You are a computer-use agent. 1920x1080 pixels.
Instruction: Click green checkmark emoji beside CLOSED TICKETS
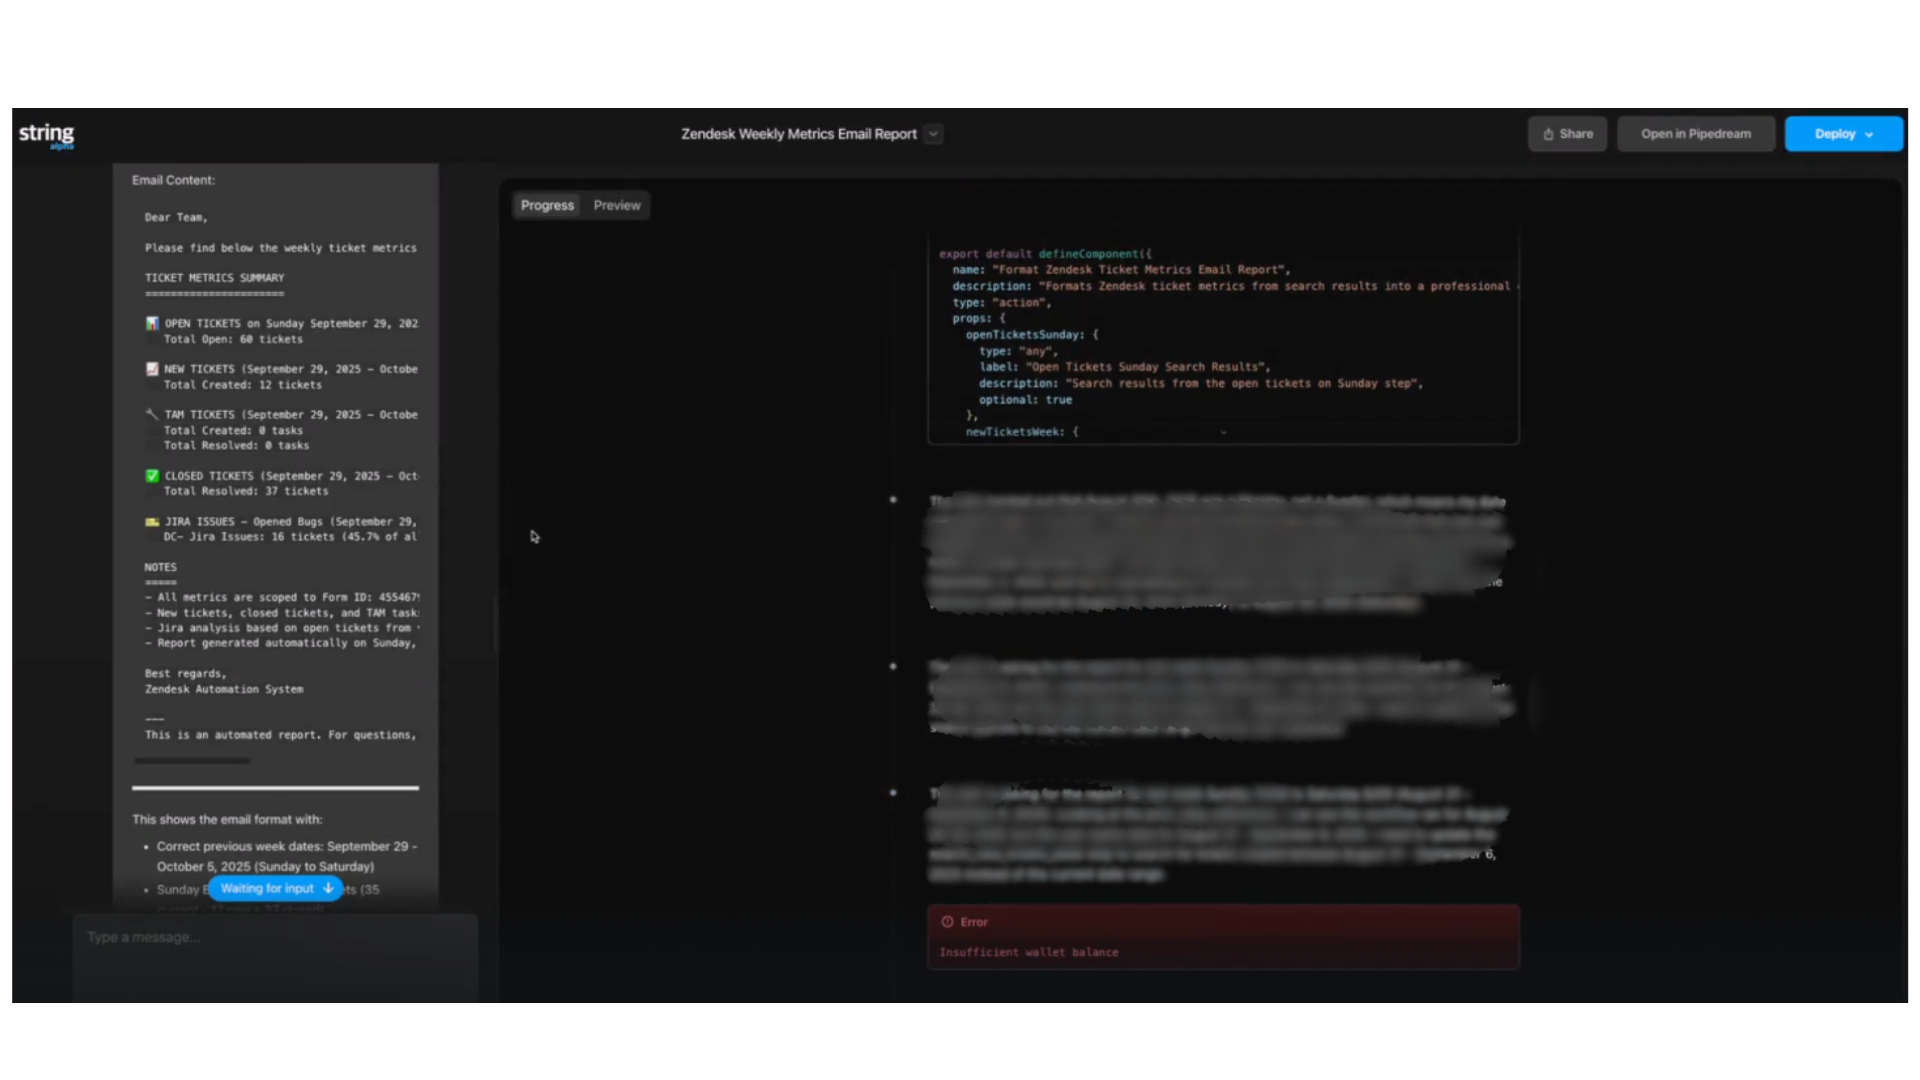pyautogui.click(x=152, y=476)
